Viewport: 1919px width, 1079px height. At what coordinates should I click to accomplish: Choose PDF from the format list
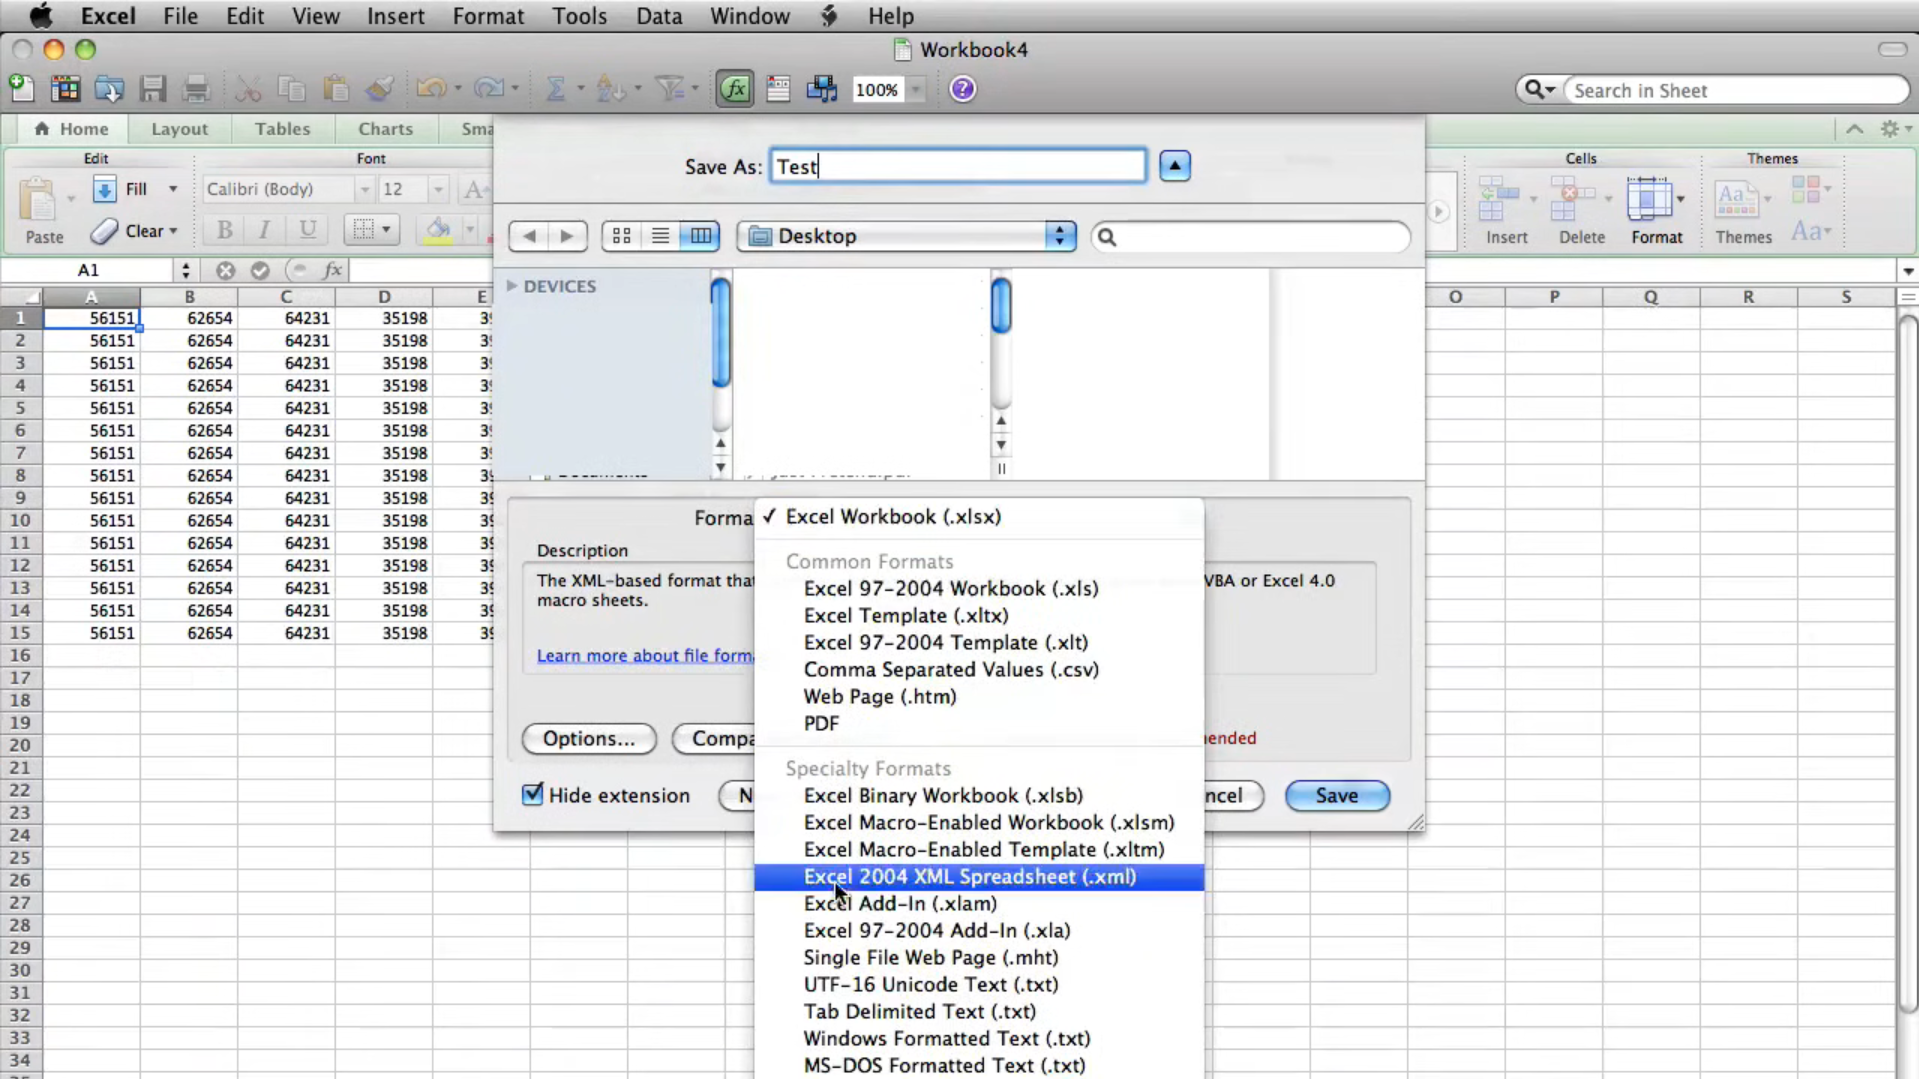(821, 724)
